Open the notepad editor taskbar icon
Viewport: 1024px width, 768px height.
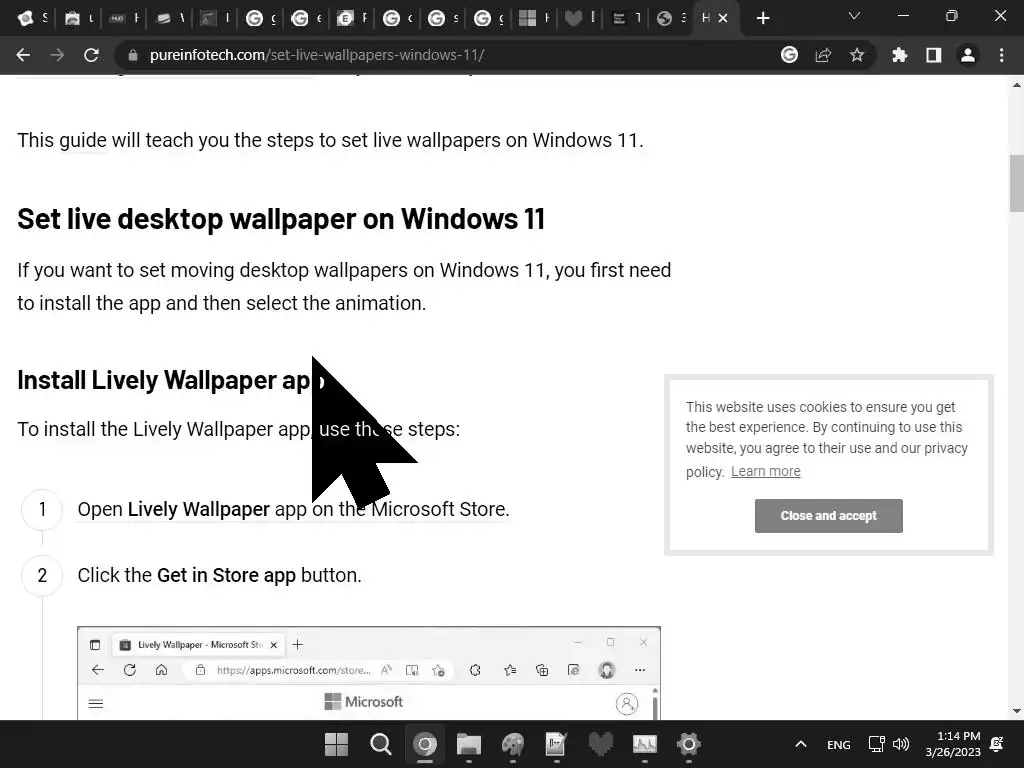[556, 744]
